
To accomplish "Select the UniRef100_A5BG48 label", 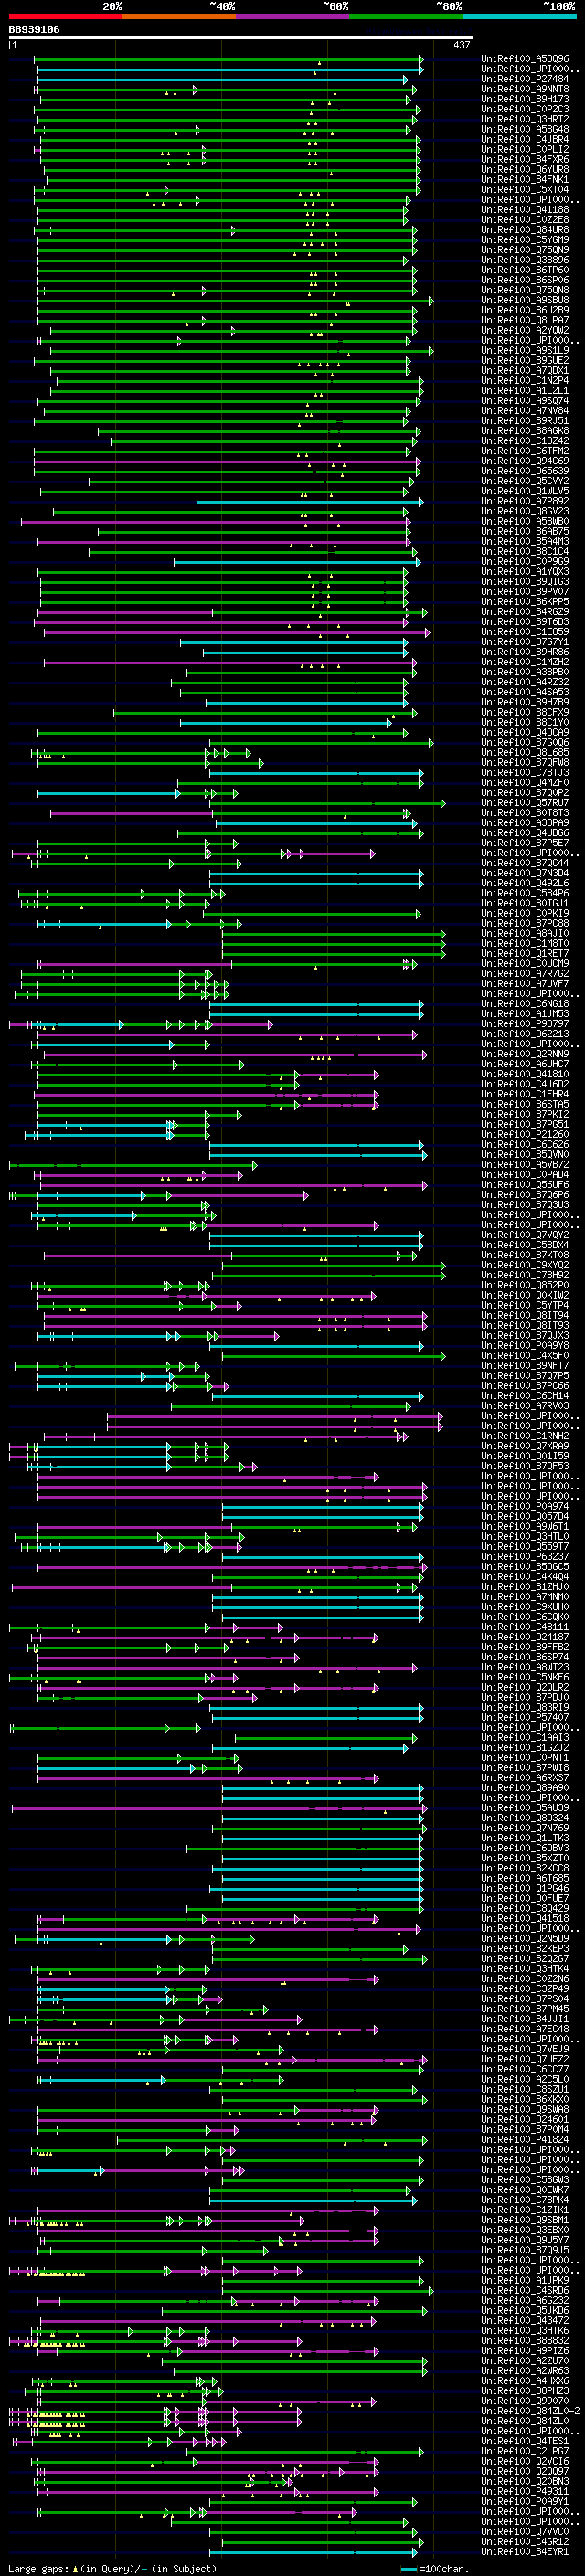I will pyautogui.click(x=525, y=129).
